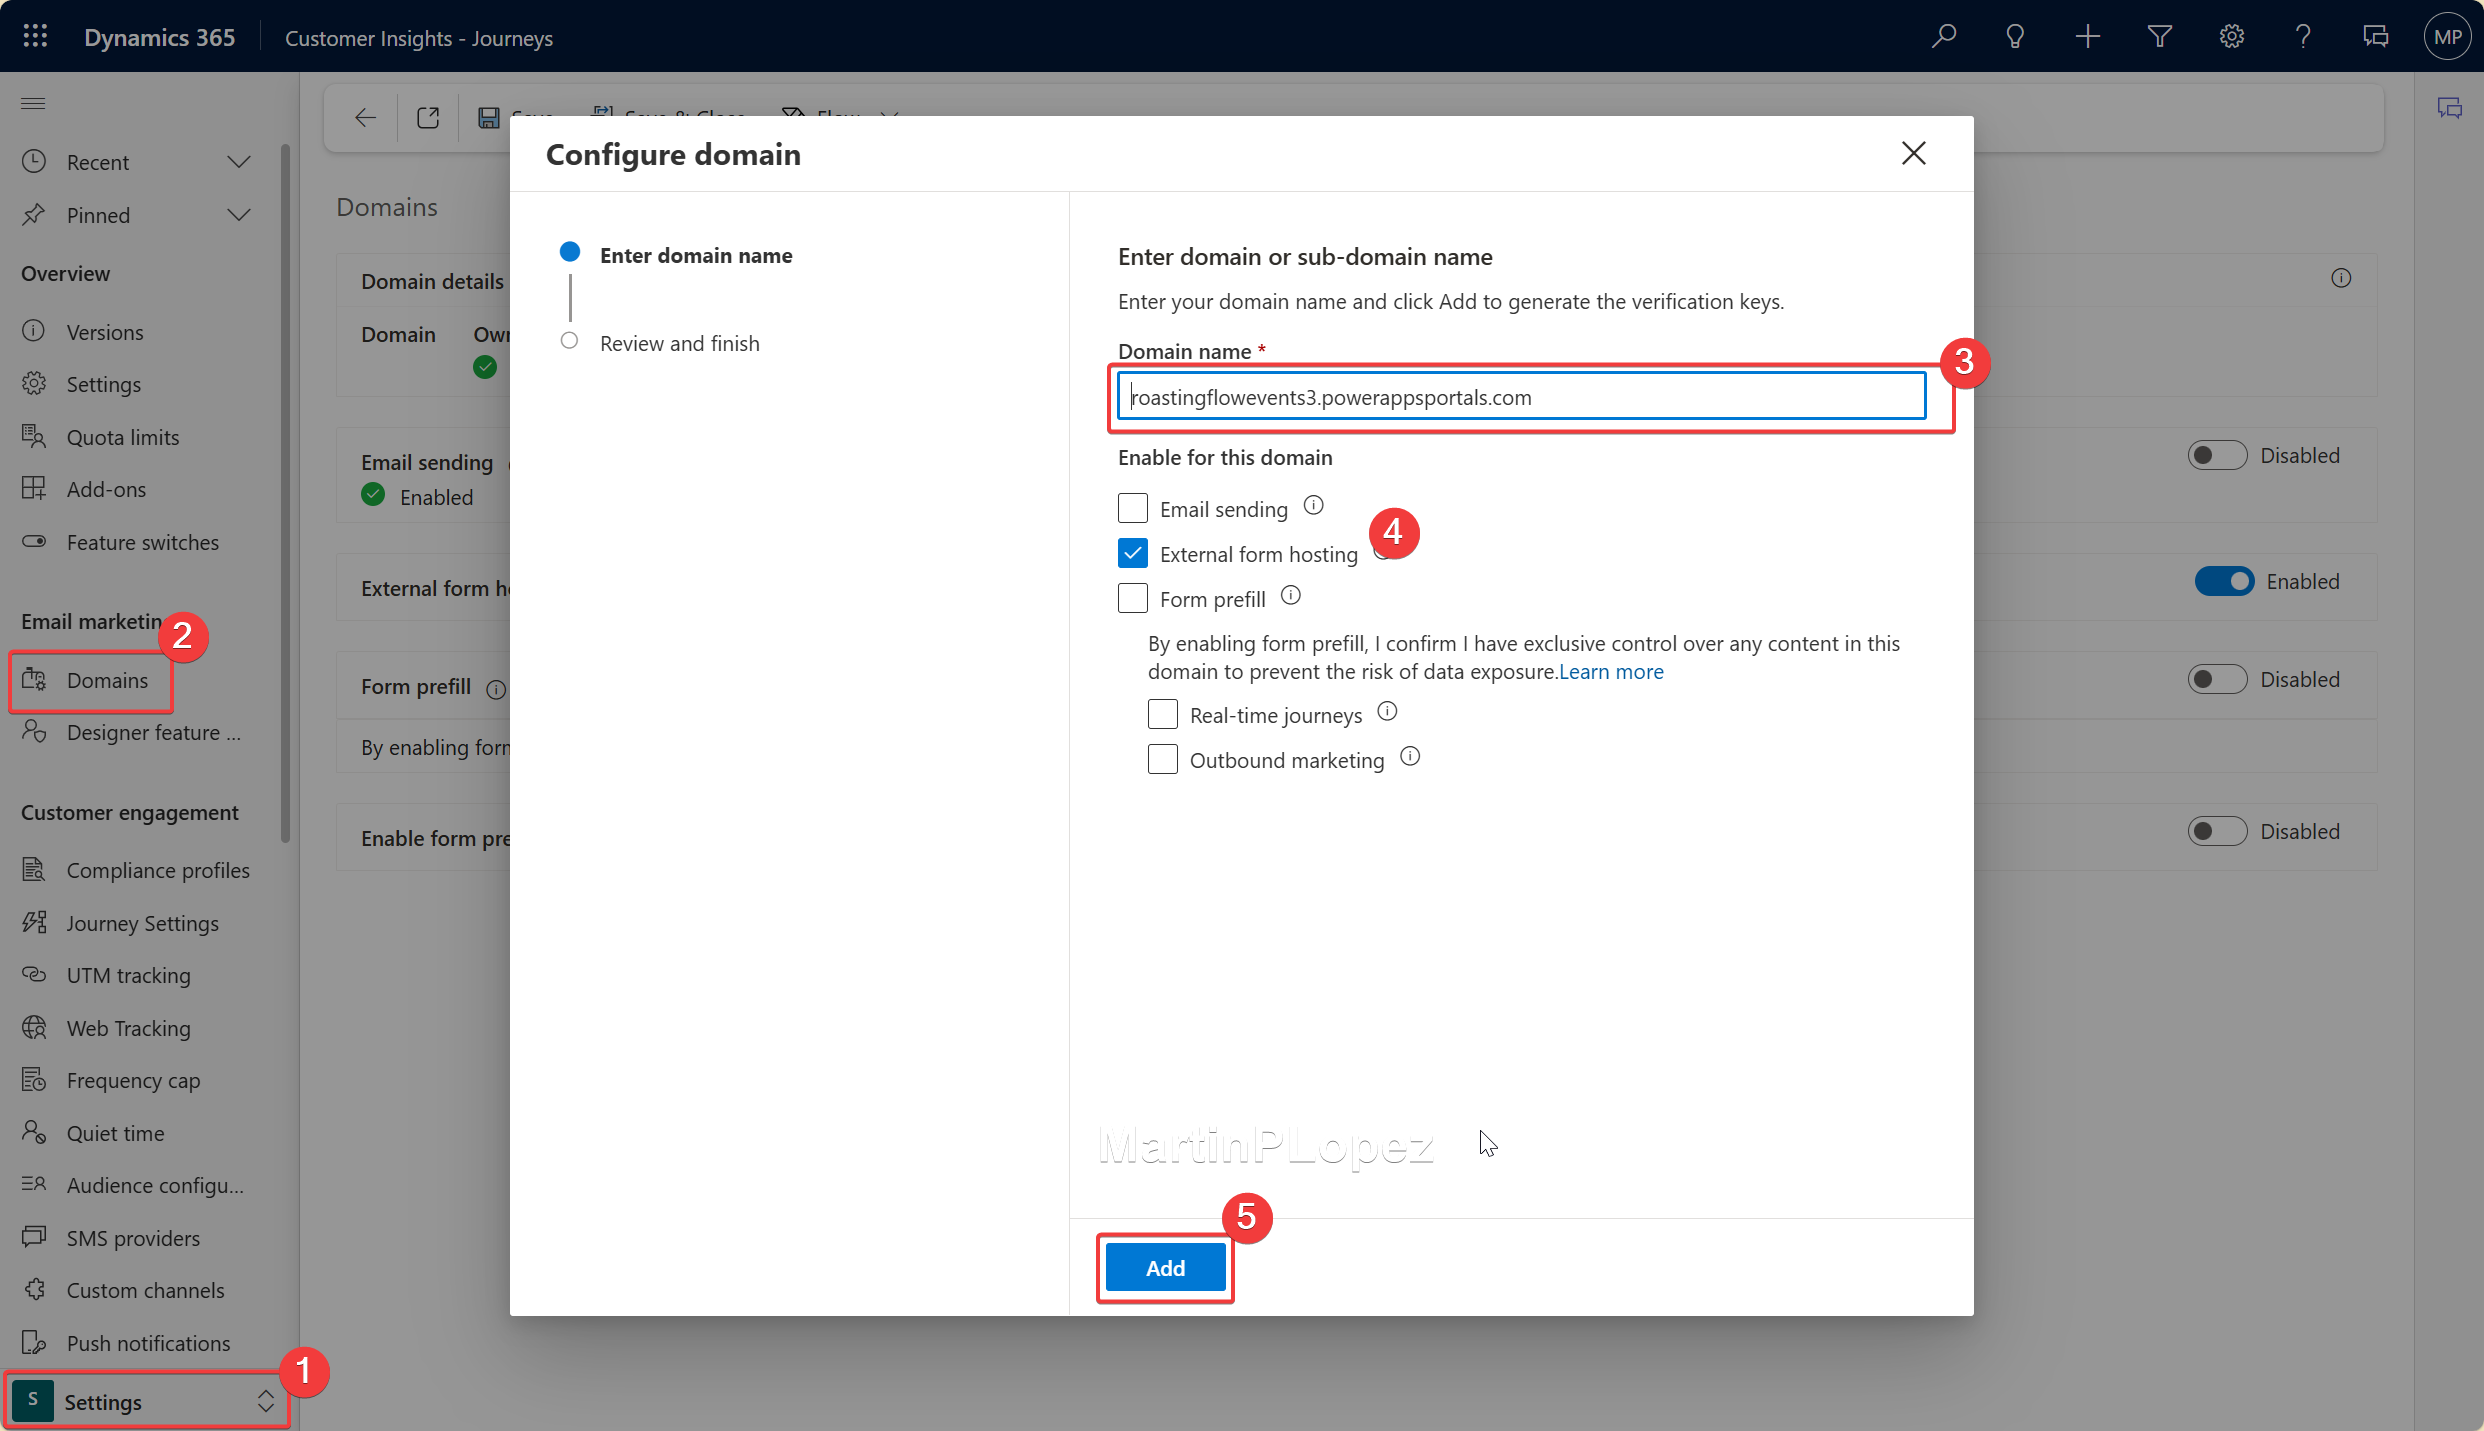Open Domains in the sidebar
This screenshot has width=2484, height=1431.
[107, 680]
